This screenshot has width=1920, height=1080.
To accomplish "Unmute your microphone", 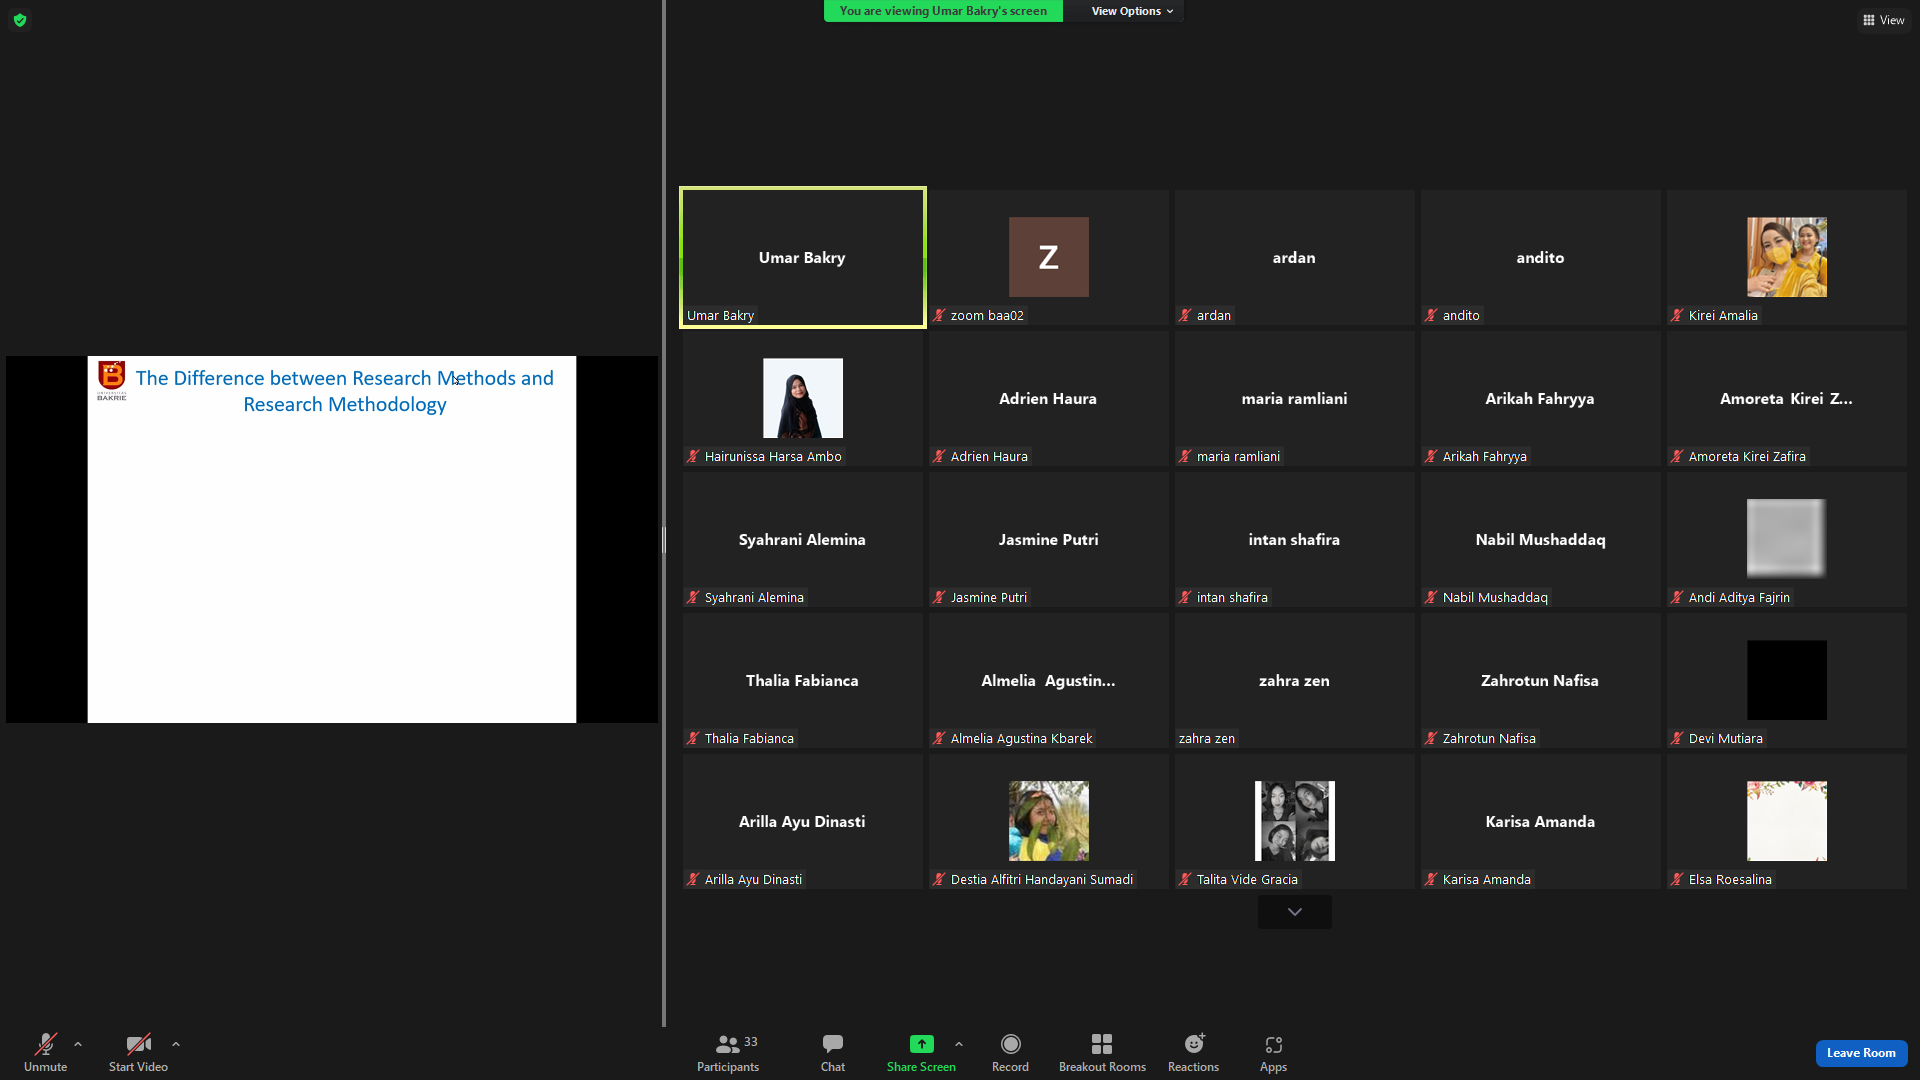I will (x=46, y=1053).
